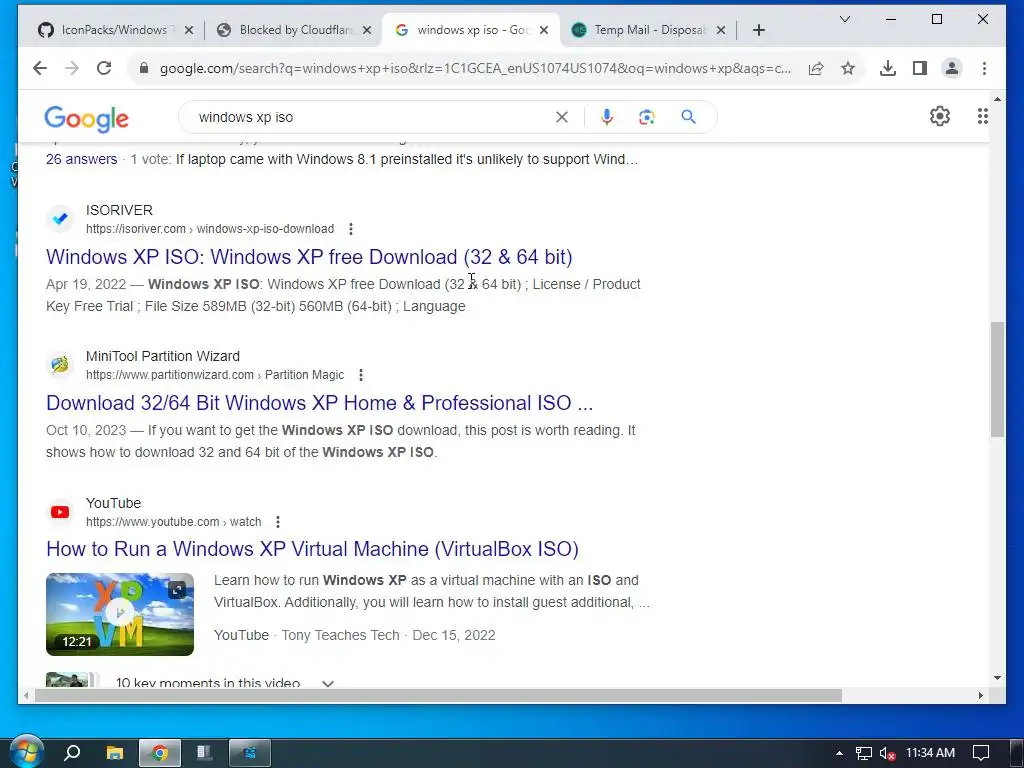Open How to Run Windows XP Virtual Machine link
Image resolution: width=1024 pixels, height=768 pixels.
point(312,549)
